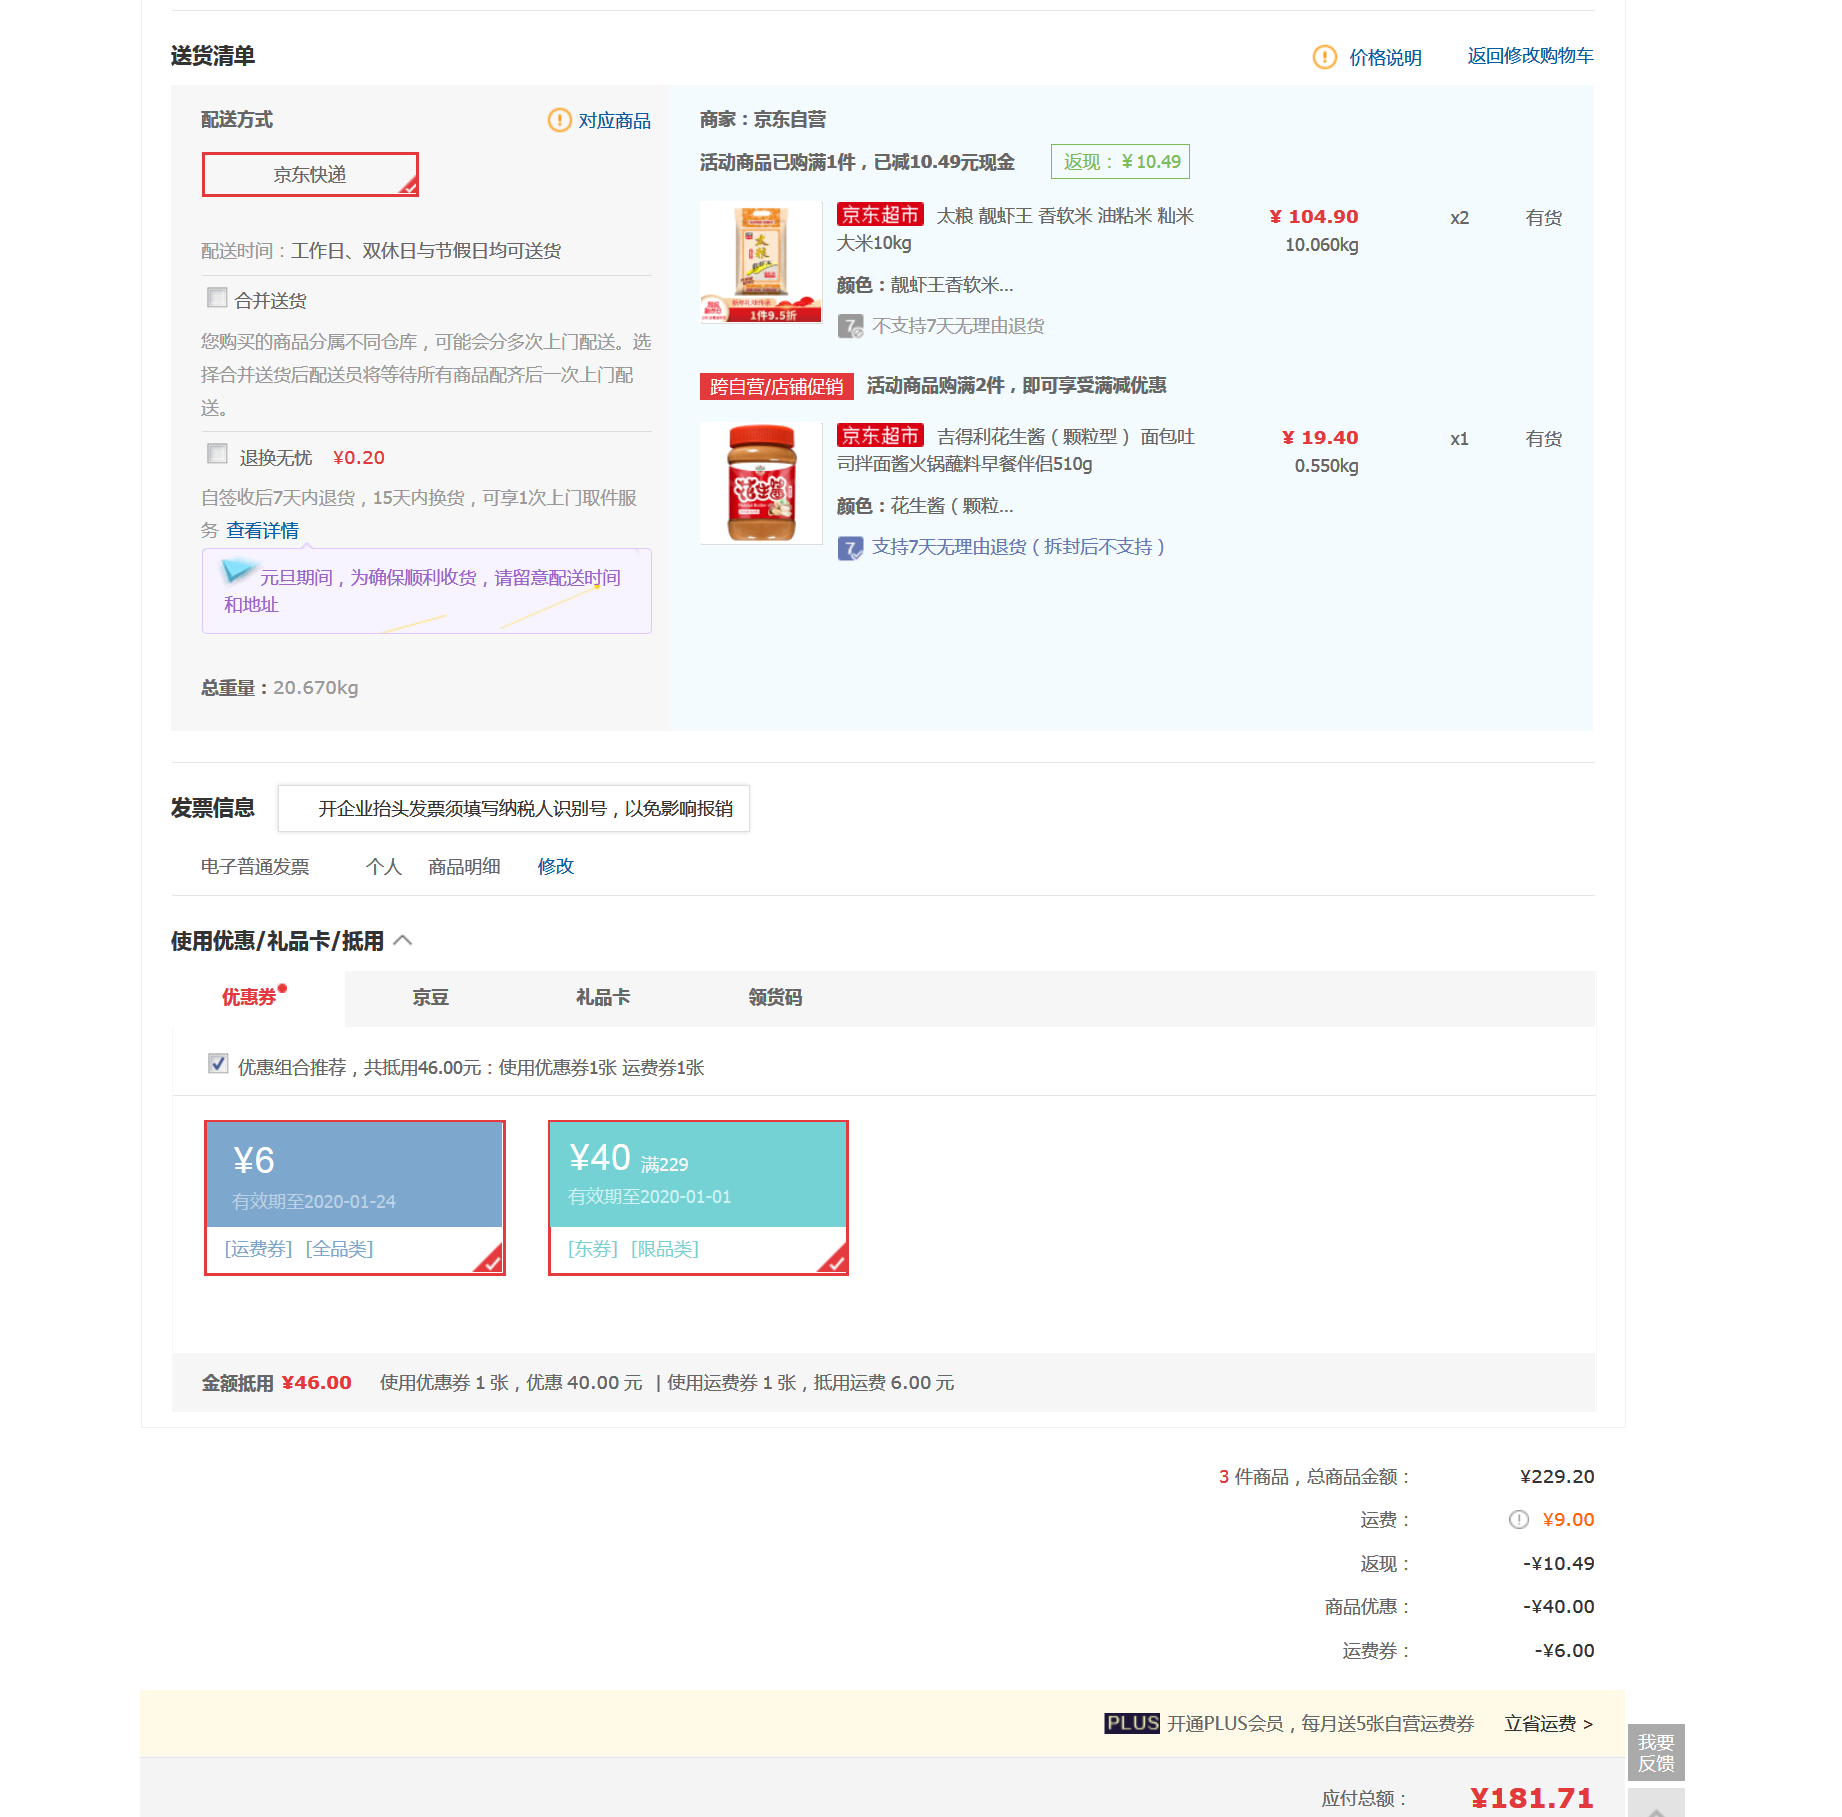Screen dimensions: 1842x1817
Task: Click the PLUS membership badge
Action: tap(1132, 1723)
